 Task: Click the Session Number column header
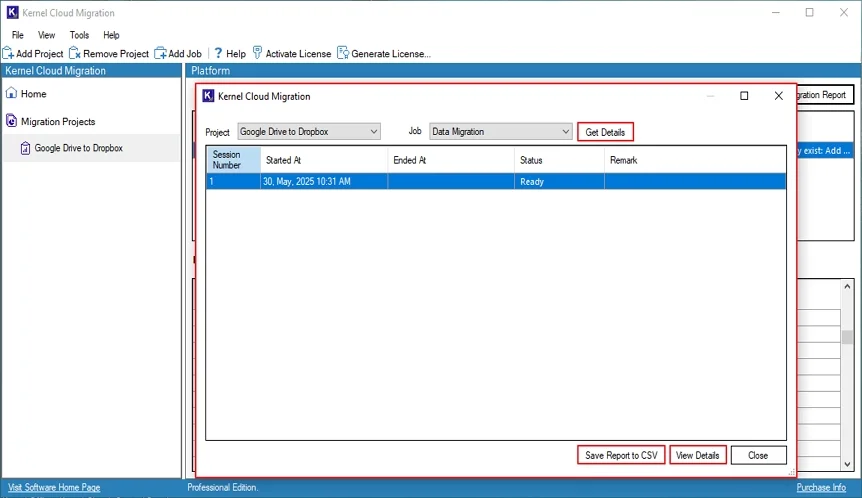pyautogui.click(x=233, y=160)
